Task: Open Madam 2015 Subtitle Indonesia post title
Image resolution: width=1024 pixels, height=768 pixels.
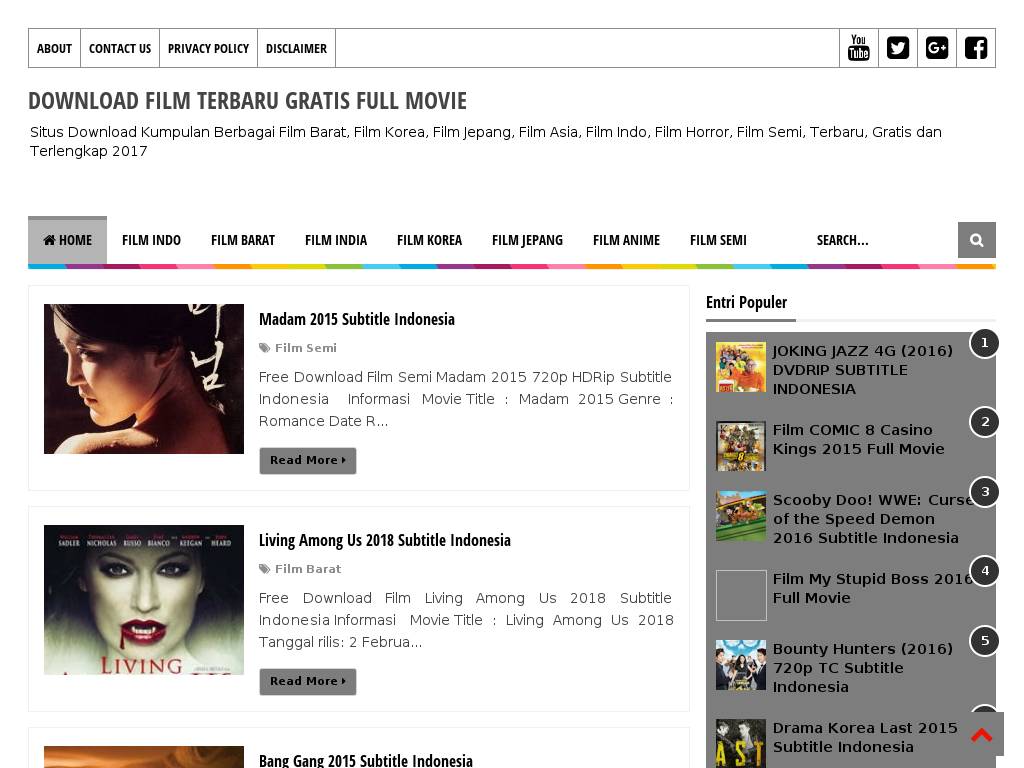Action: 357,319
